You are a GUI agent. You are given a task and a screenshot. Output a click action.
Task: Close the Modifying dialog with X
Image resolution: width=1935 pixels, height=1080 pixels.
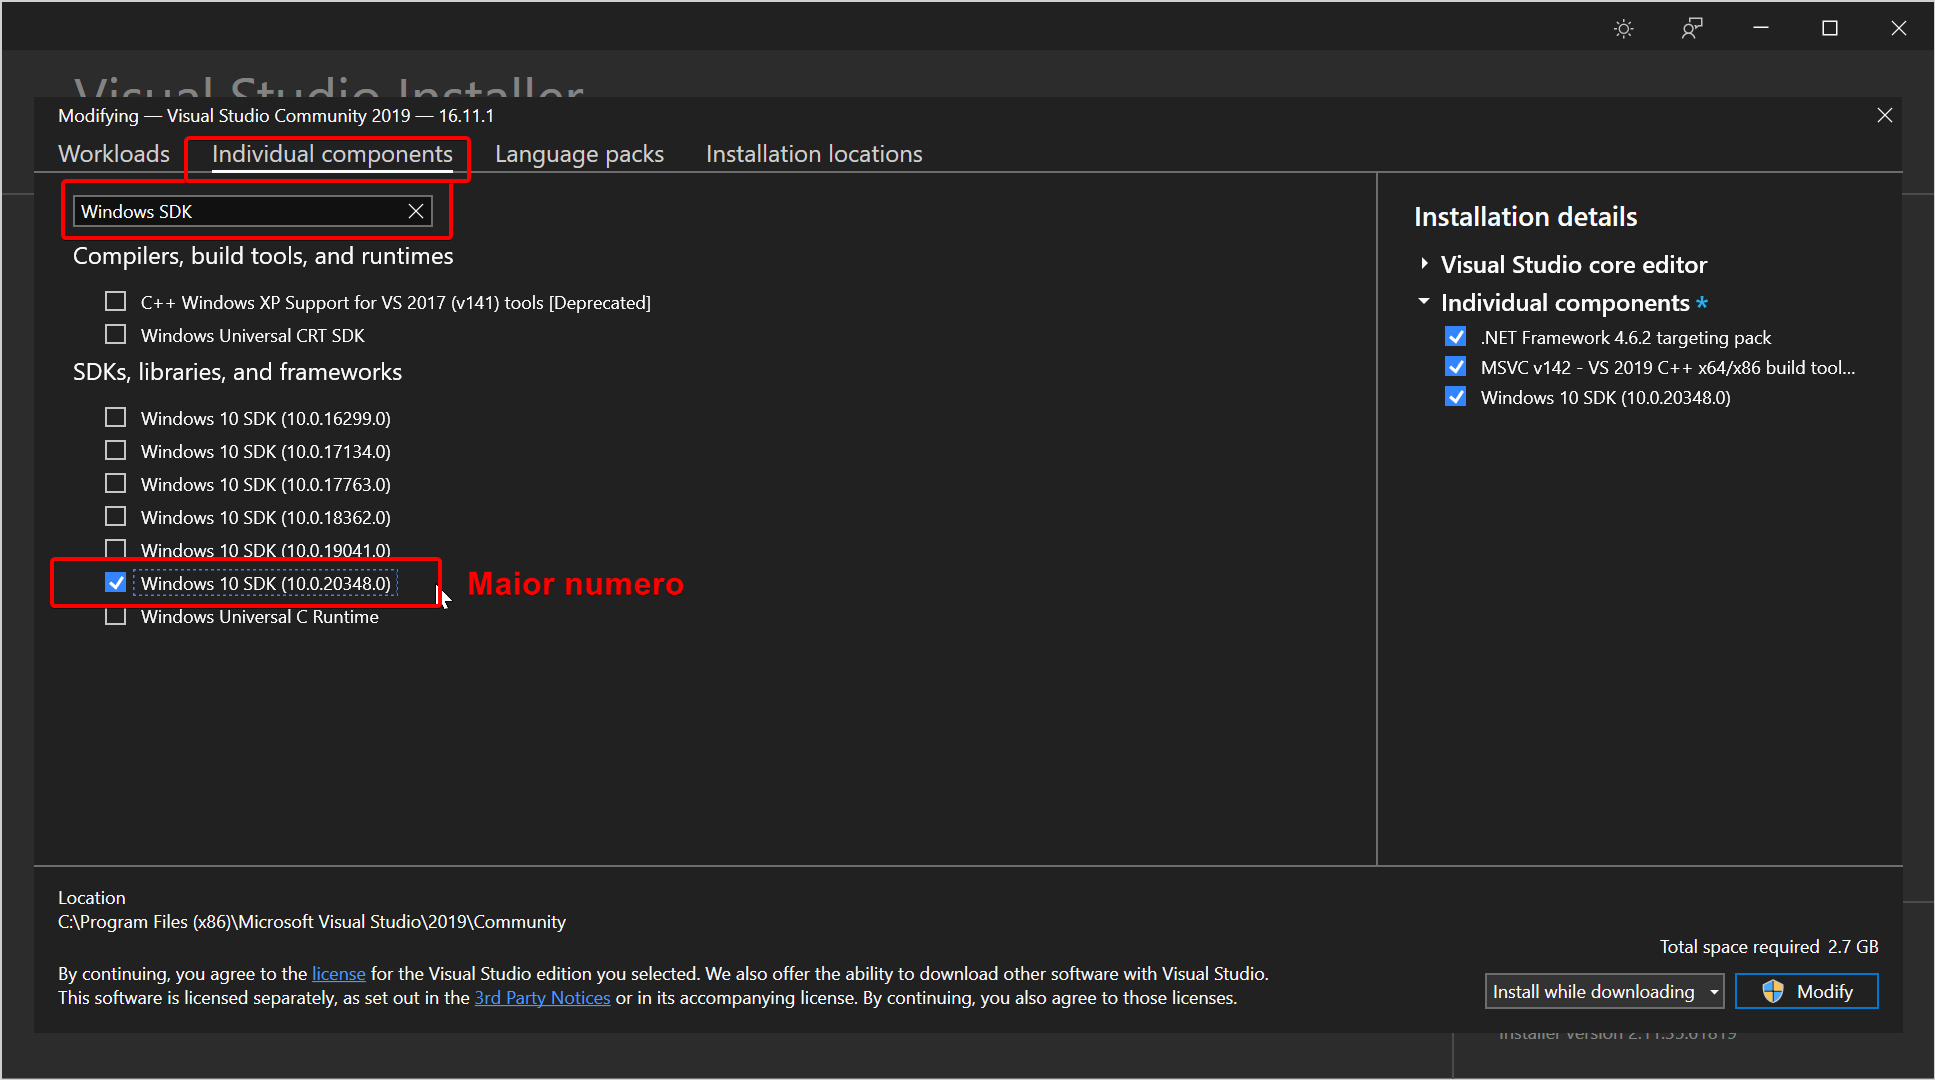coord(1885,115)
